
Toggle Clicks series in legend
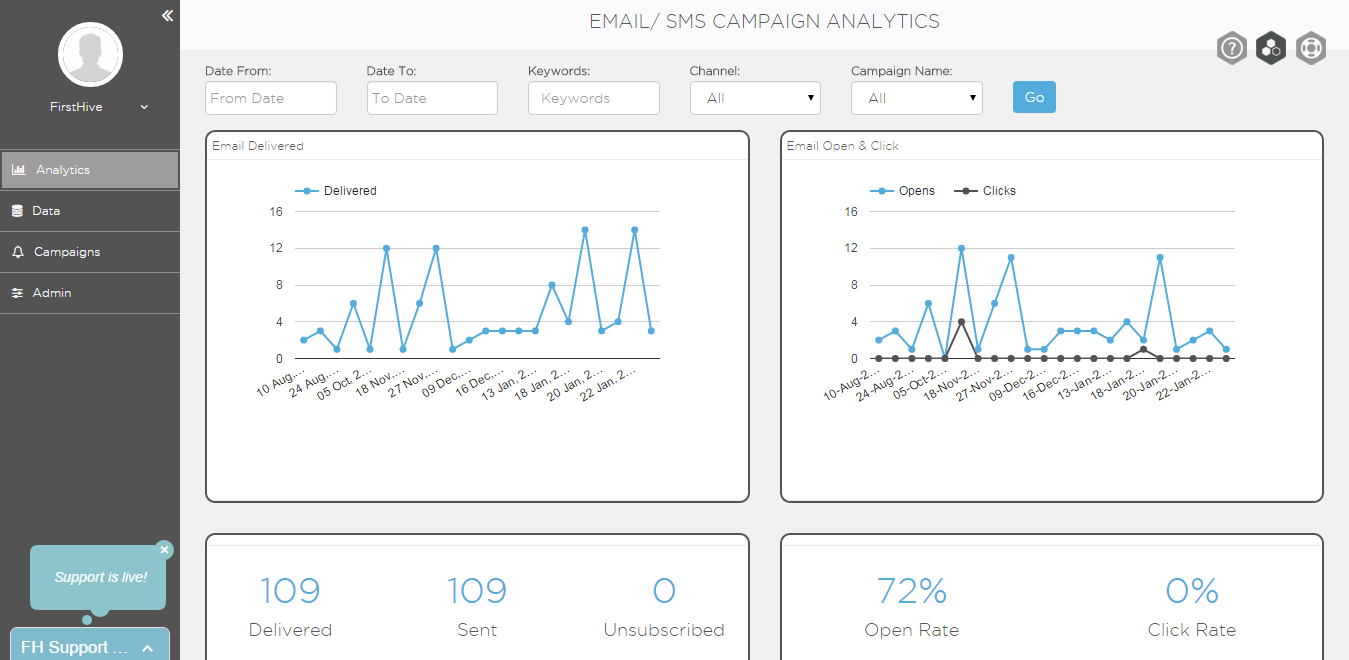986,190
